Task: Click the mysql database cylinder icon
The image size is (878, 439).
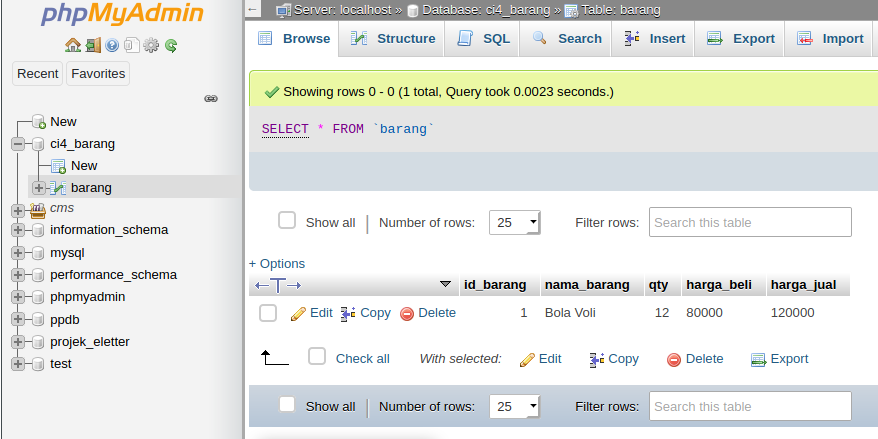Action: (x=38, y=253)
